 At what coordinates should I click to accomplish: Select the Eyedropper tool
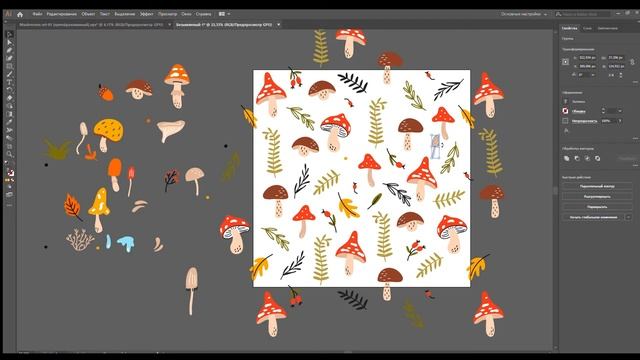pyautogui.click(x=9, y=122)
